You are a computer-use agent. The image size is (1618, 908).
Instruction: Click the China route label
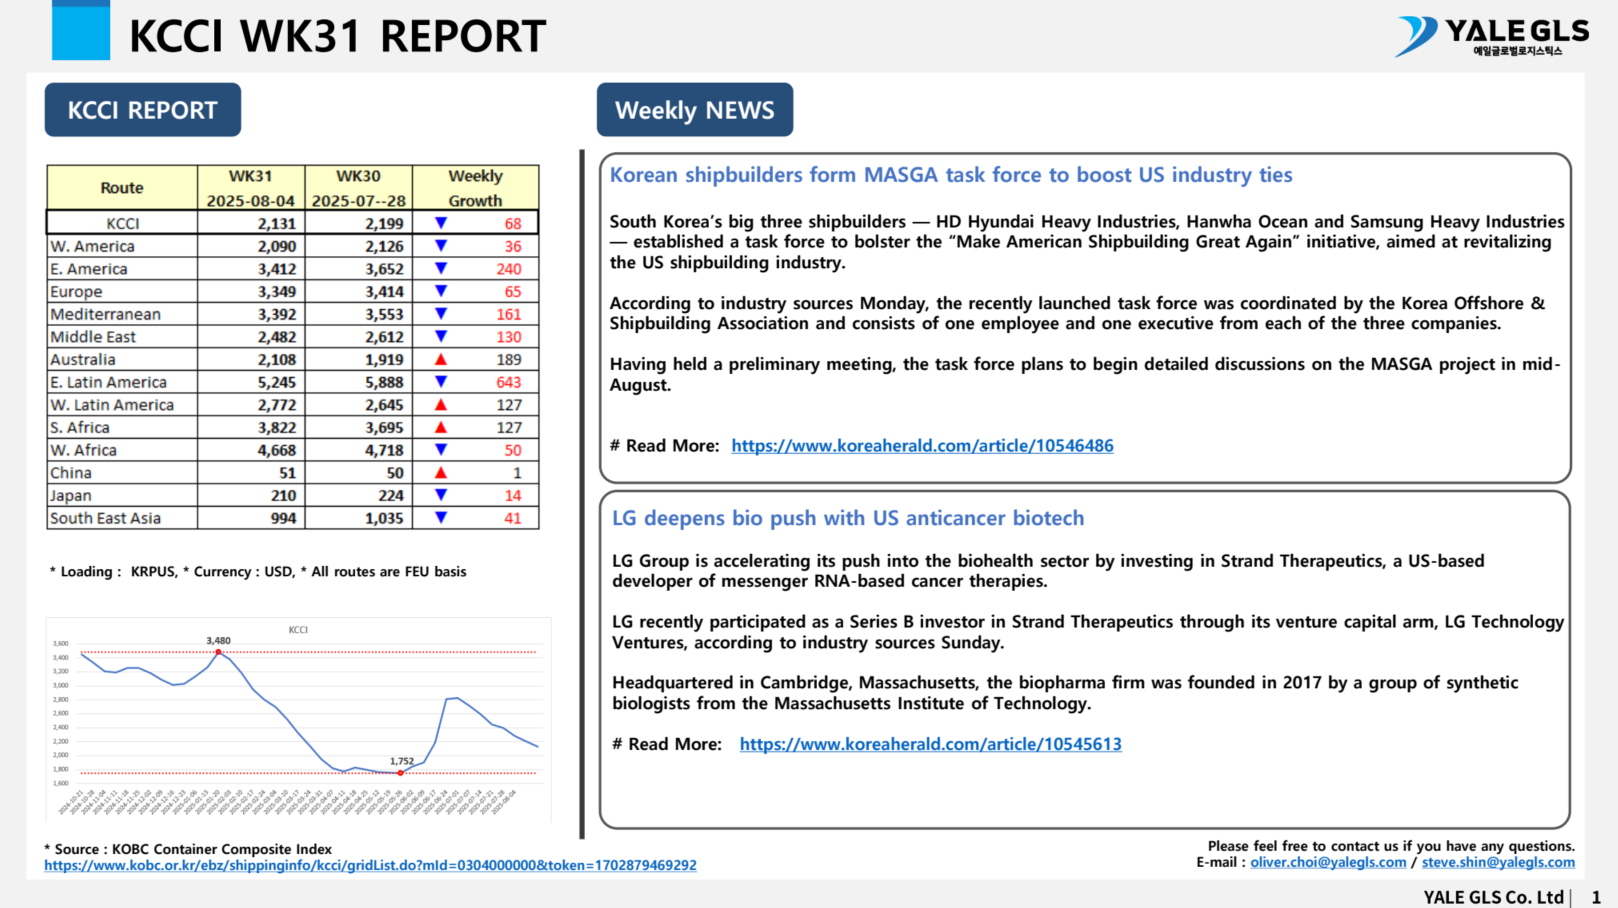click(71, 473)
